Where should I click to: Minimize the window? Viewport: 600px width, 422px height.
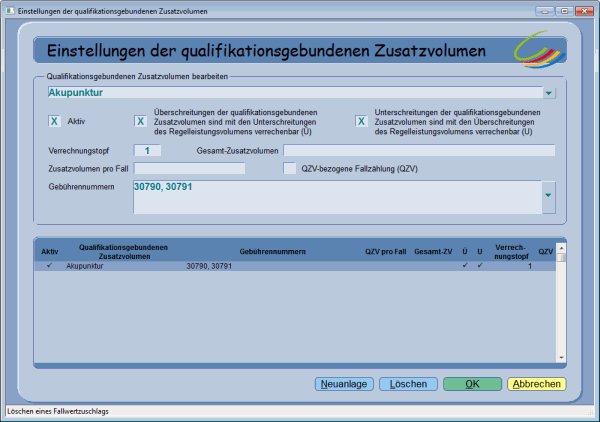point(545,11)
